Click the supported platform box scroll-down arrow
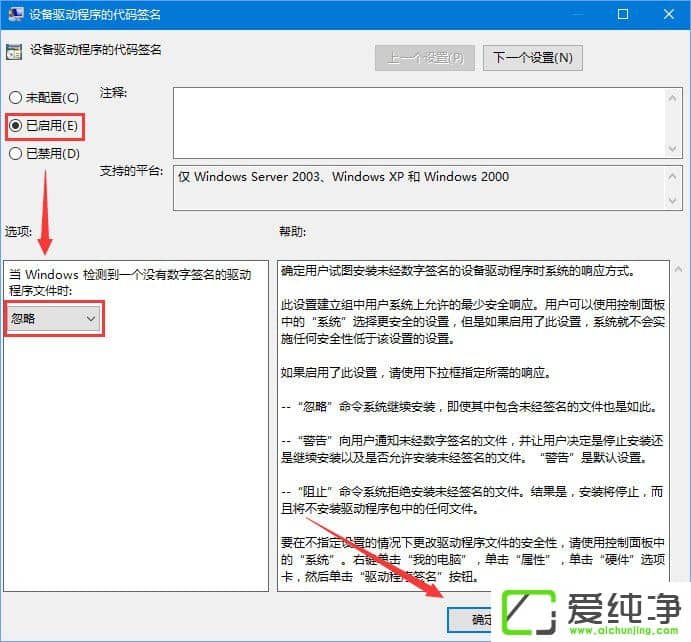 [672, 201]
